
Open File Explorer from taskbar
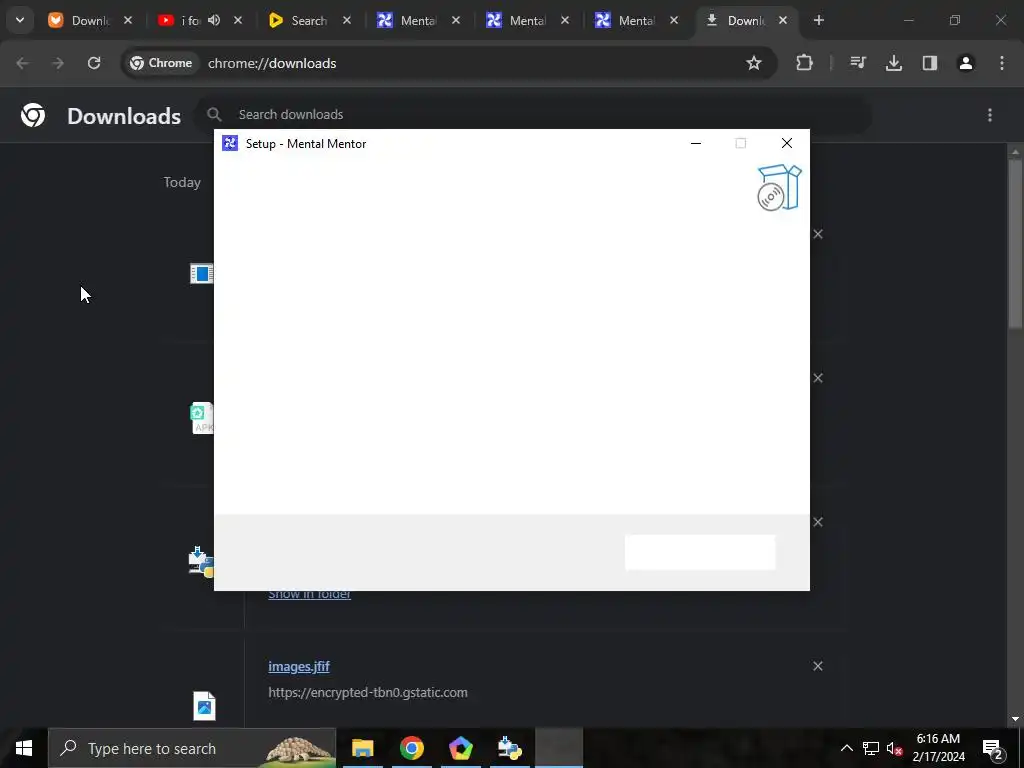[x=362, y=748]
